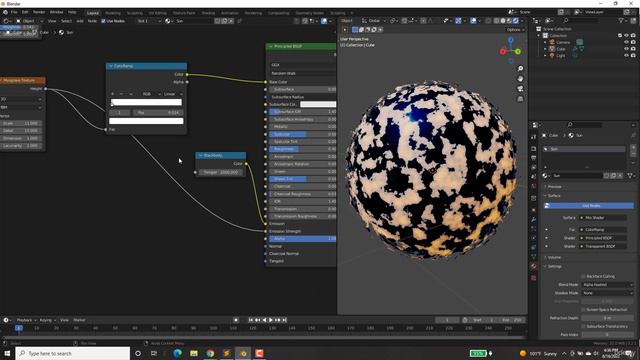Disable Cube in renders via camera icon

(x=633, y=49)
